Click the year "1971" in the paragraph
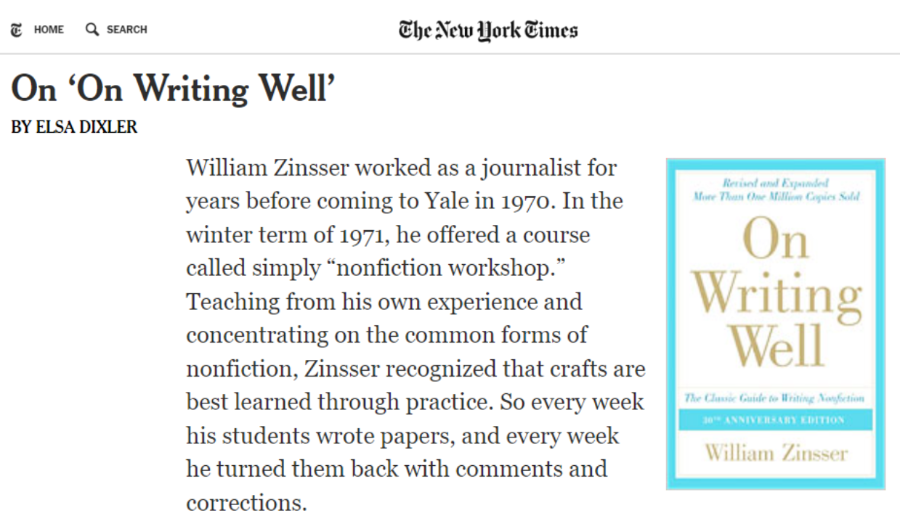Viewport: 900px width, 521px height. (361, 235)
